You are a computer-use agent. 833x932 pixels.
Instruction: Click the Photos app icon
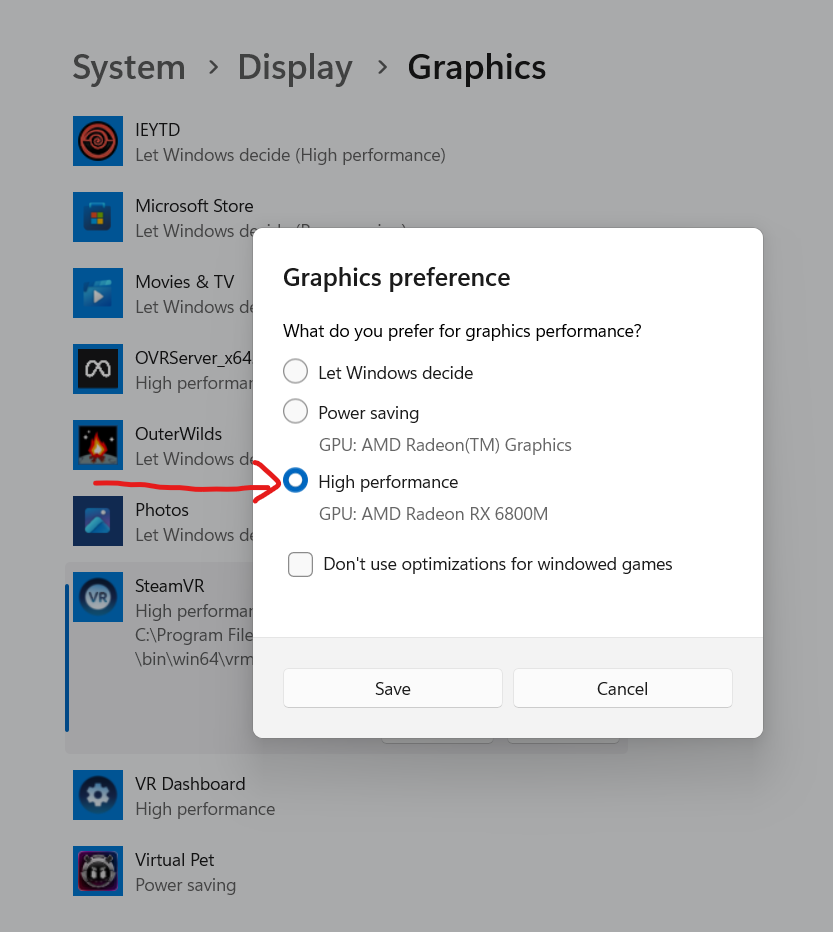98,521
